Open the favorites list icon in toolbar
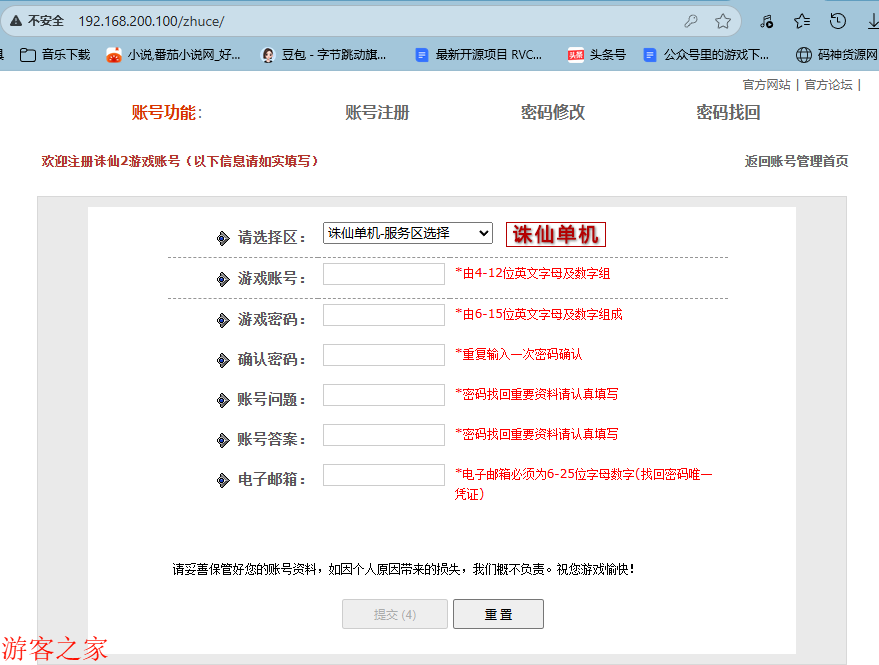This screenshot has height=665, width=879. (802, 21)
